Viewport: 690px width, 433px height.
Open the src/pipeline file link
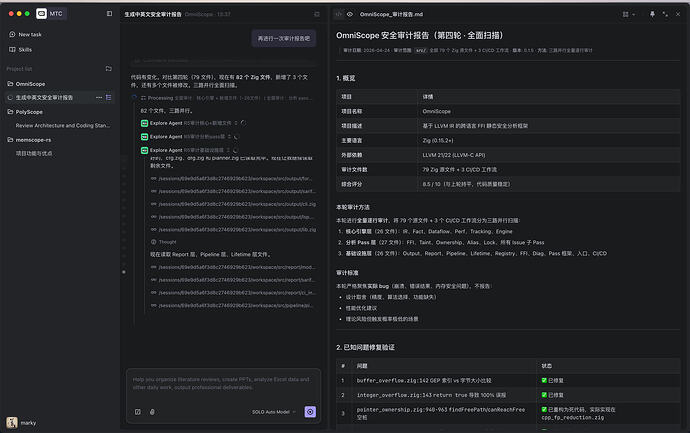[233, 306]
